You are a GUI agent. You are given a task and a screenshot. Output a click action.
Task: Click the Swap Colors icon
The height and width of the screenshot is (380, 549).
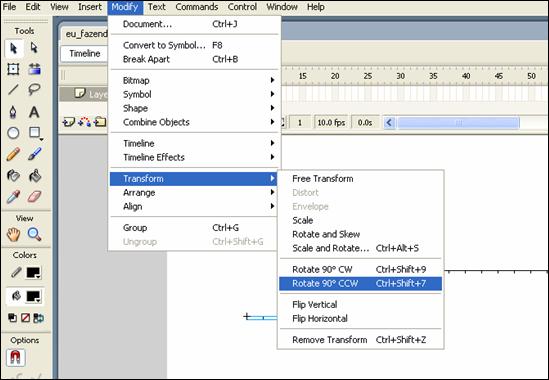(38, 318)
